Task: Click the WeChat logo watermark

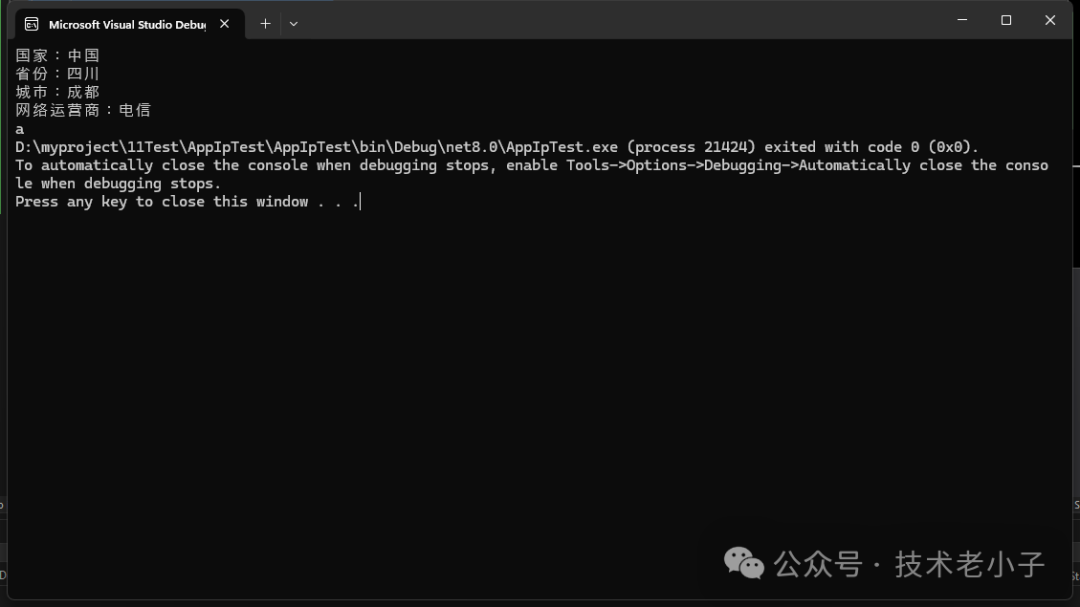Action: click(x=744, y=563)
